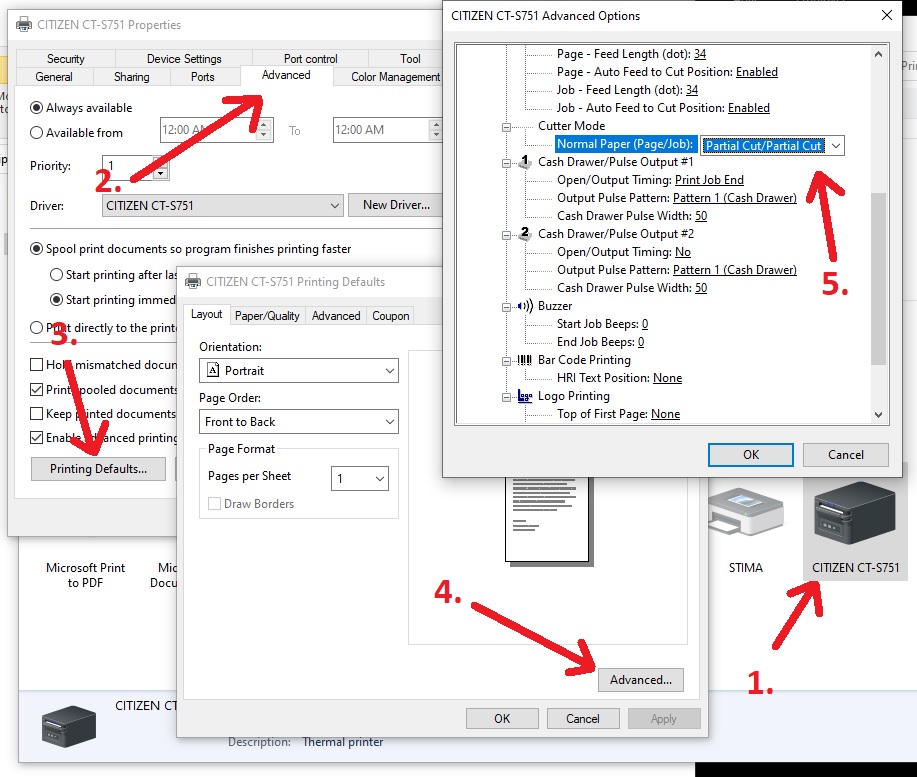Viewport: 917px width, 777px height.
Task: Switch to the Port control tab
Action: click(311, 58)
